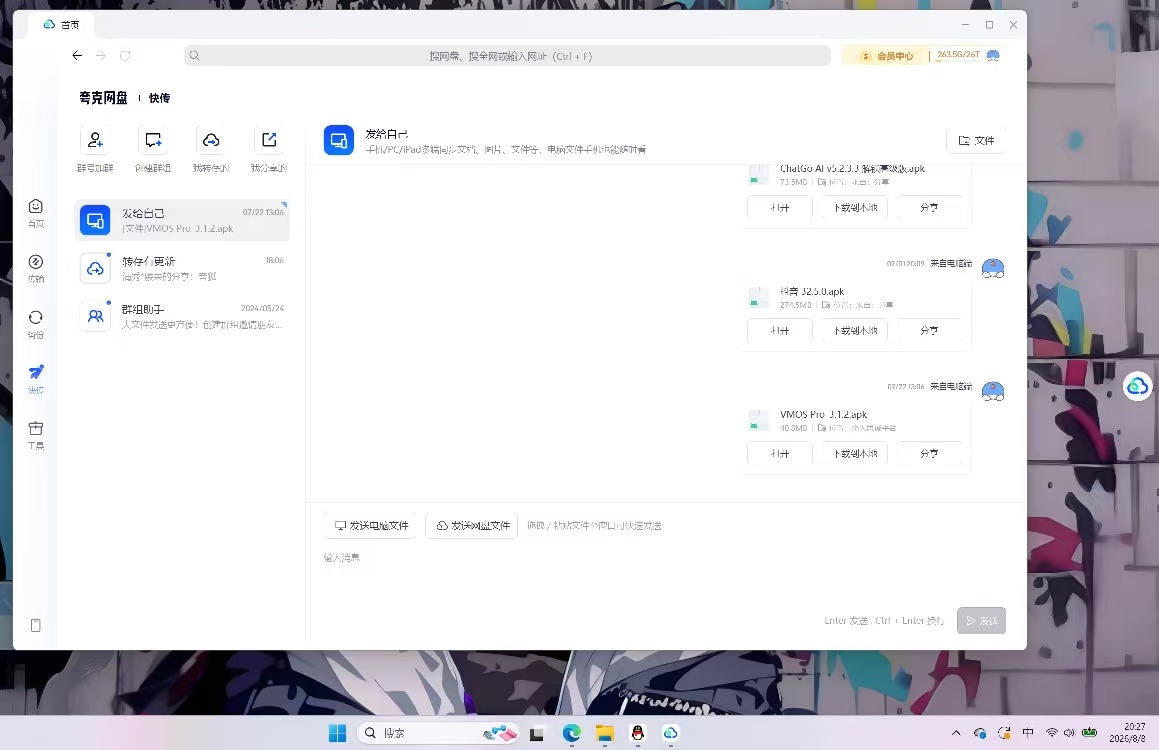Focus the top search address bar
The width and height of the screenshot is (1159, 750).
(x=507, y=55)
